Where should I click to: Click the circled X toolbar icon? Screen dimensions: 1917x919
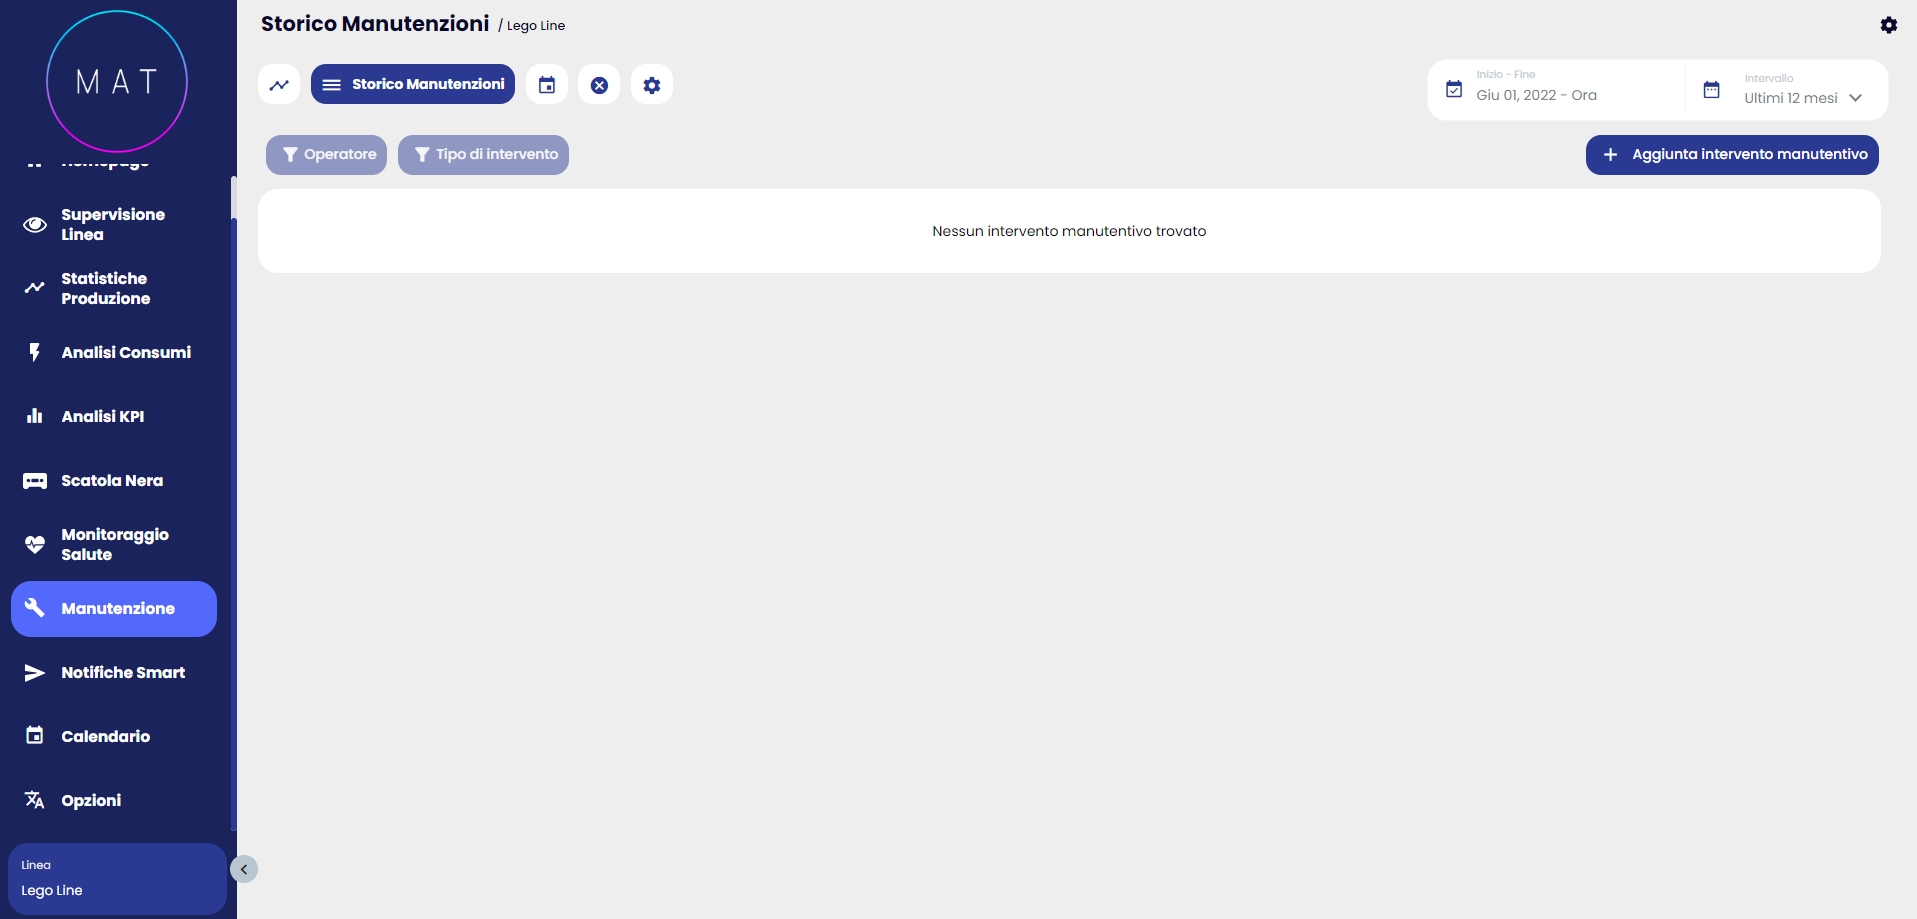[599, 85]
